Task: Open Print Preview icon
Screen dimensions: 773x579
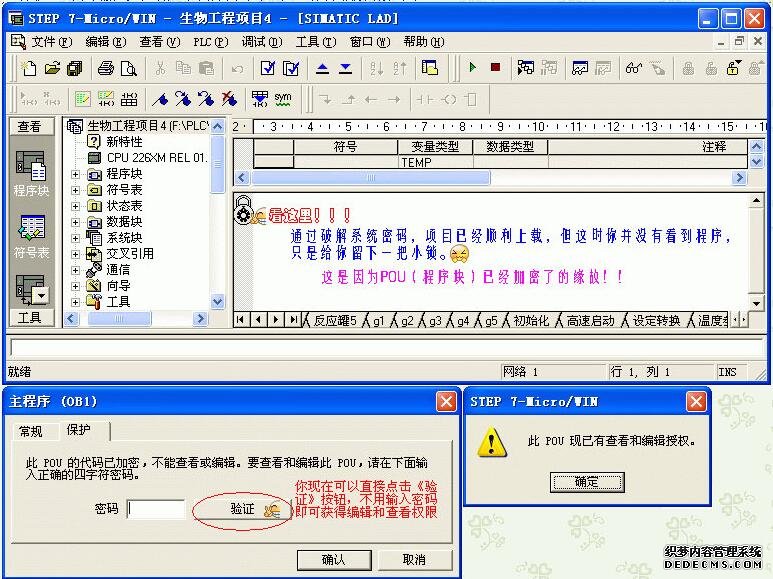Action: (x=128, y=68)
